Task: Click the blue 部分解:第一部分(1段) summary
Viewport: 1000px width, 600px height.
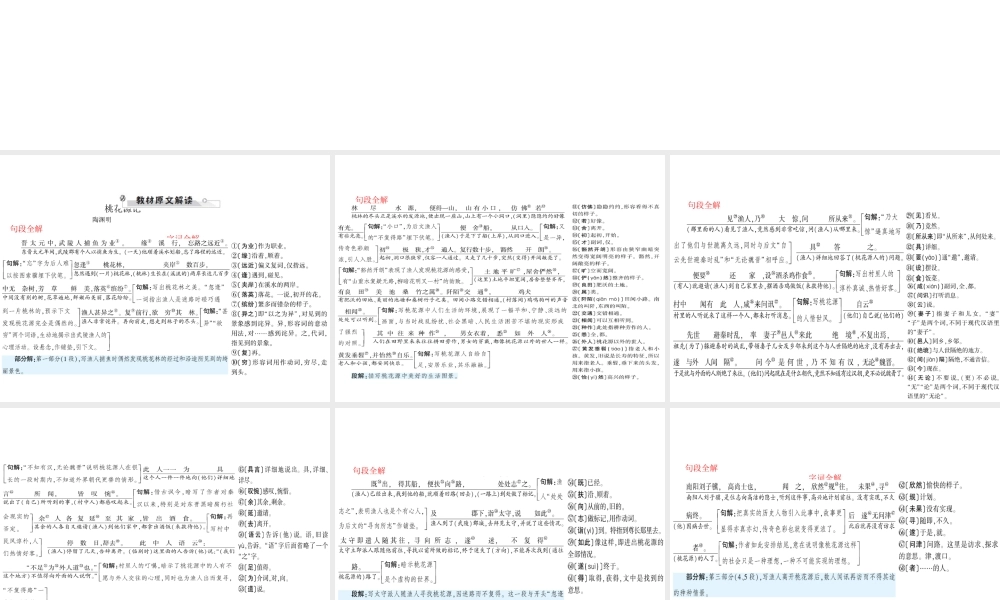Action: click(115, 364)
